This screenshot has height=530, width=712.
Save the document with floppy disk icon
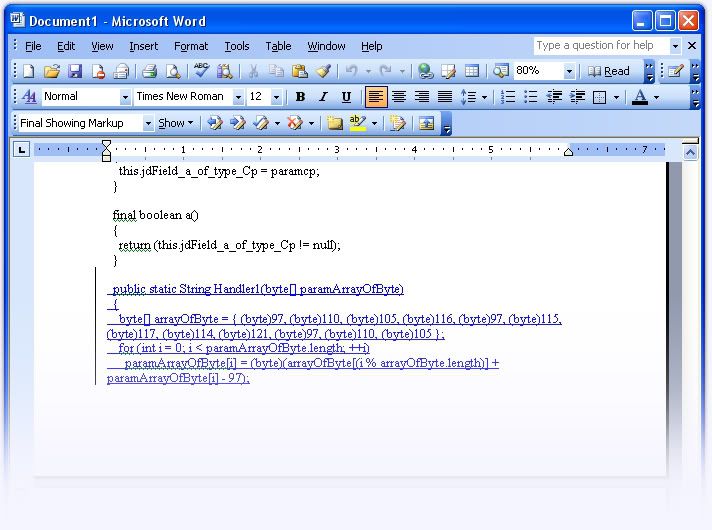75,71
